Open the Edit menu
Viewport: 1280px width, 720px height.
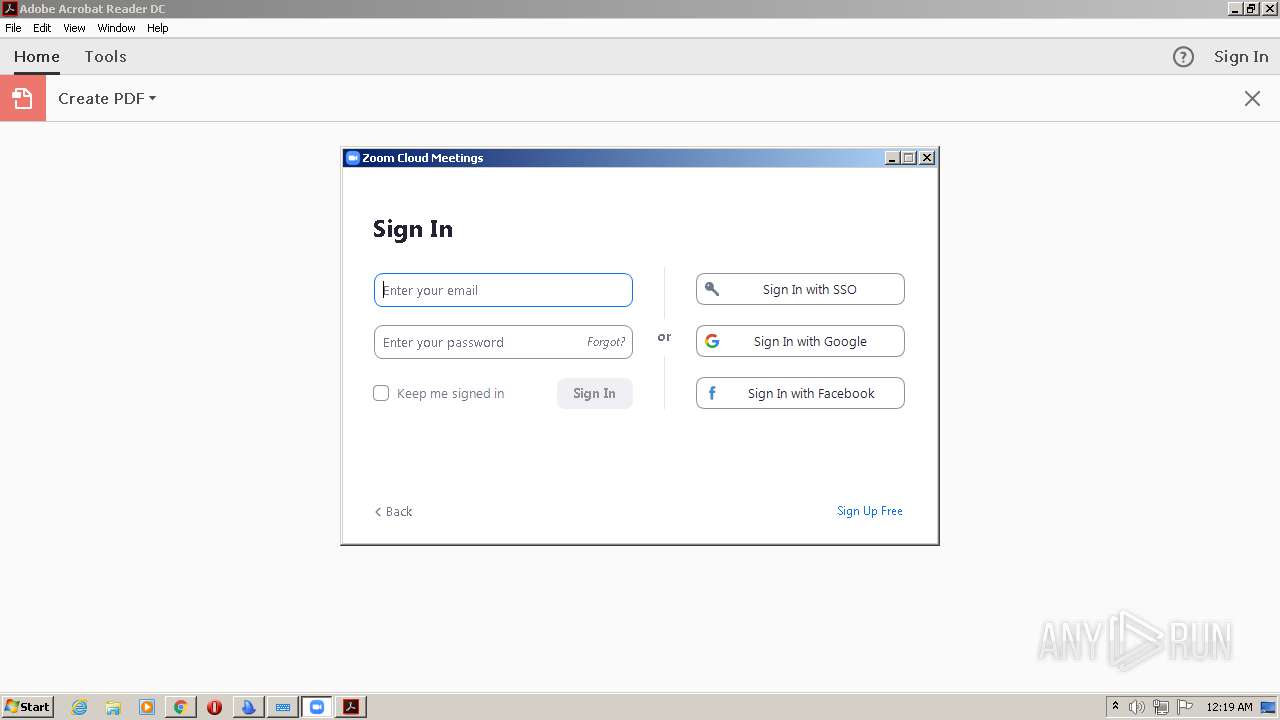click(42, 28)
